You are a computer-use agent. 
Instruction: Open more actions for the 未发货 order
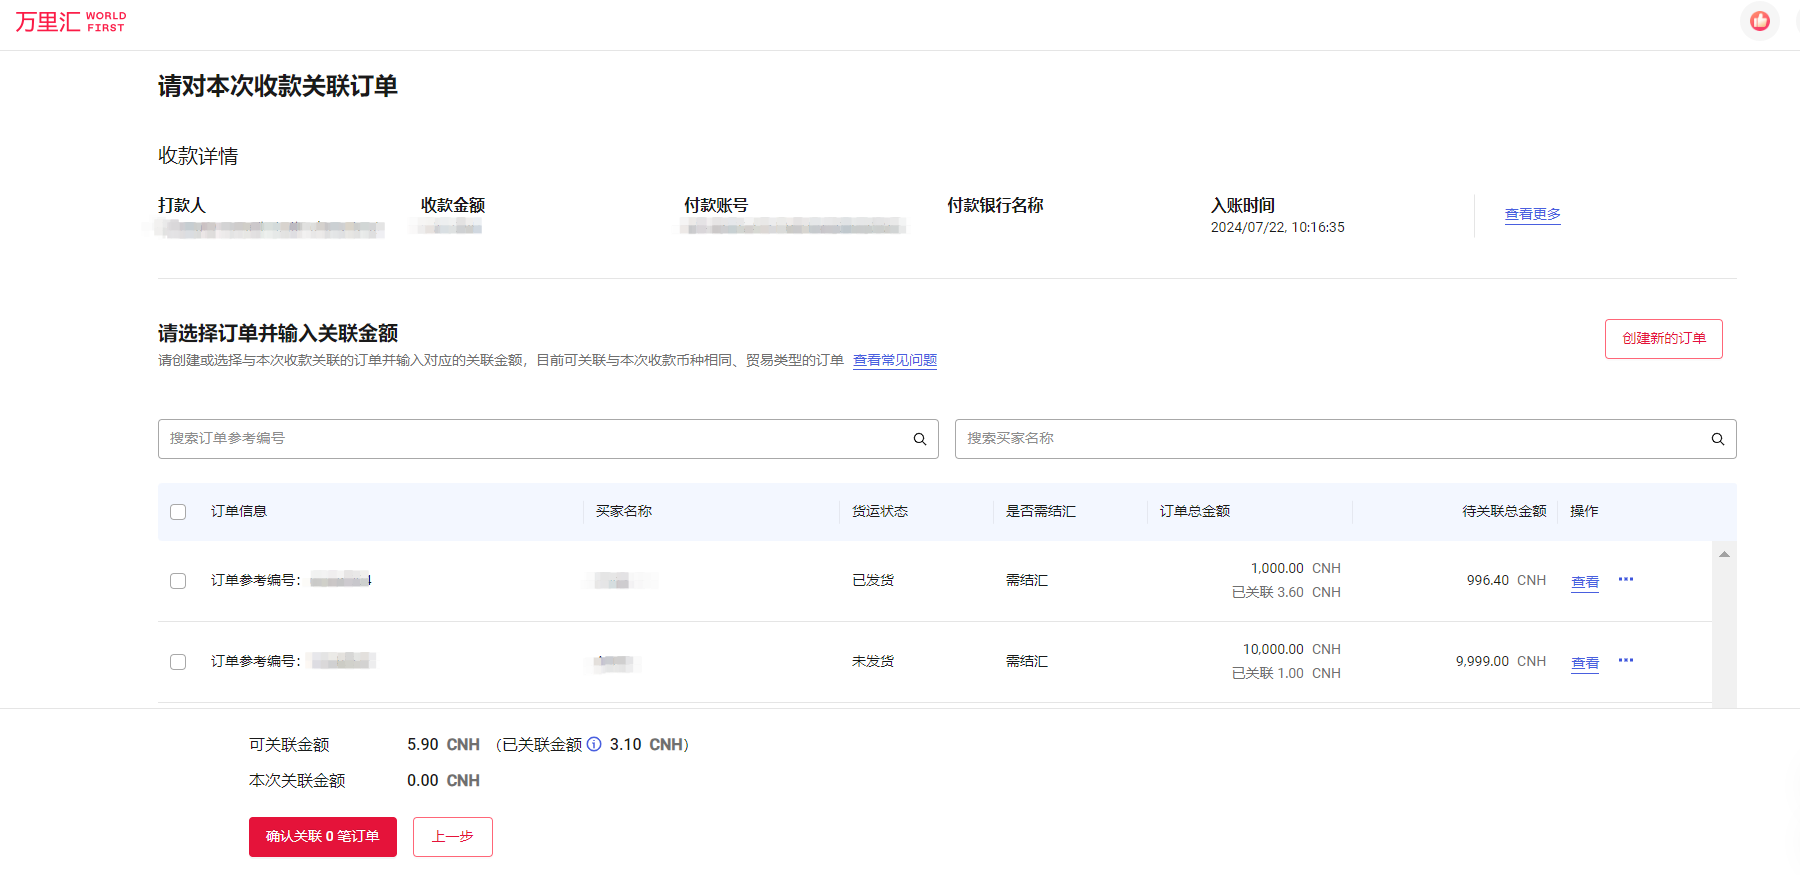1626,661
